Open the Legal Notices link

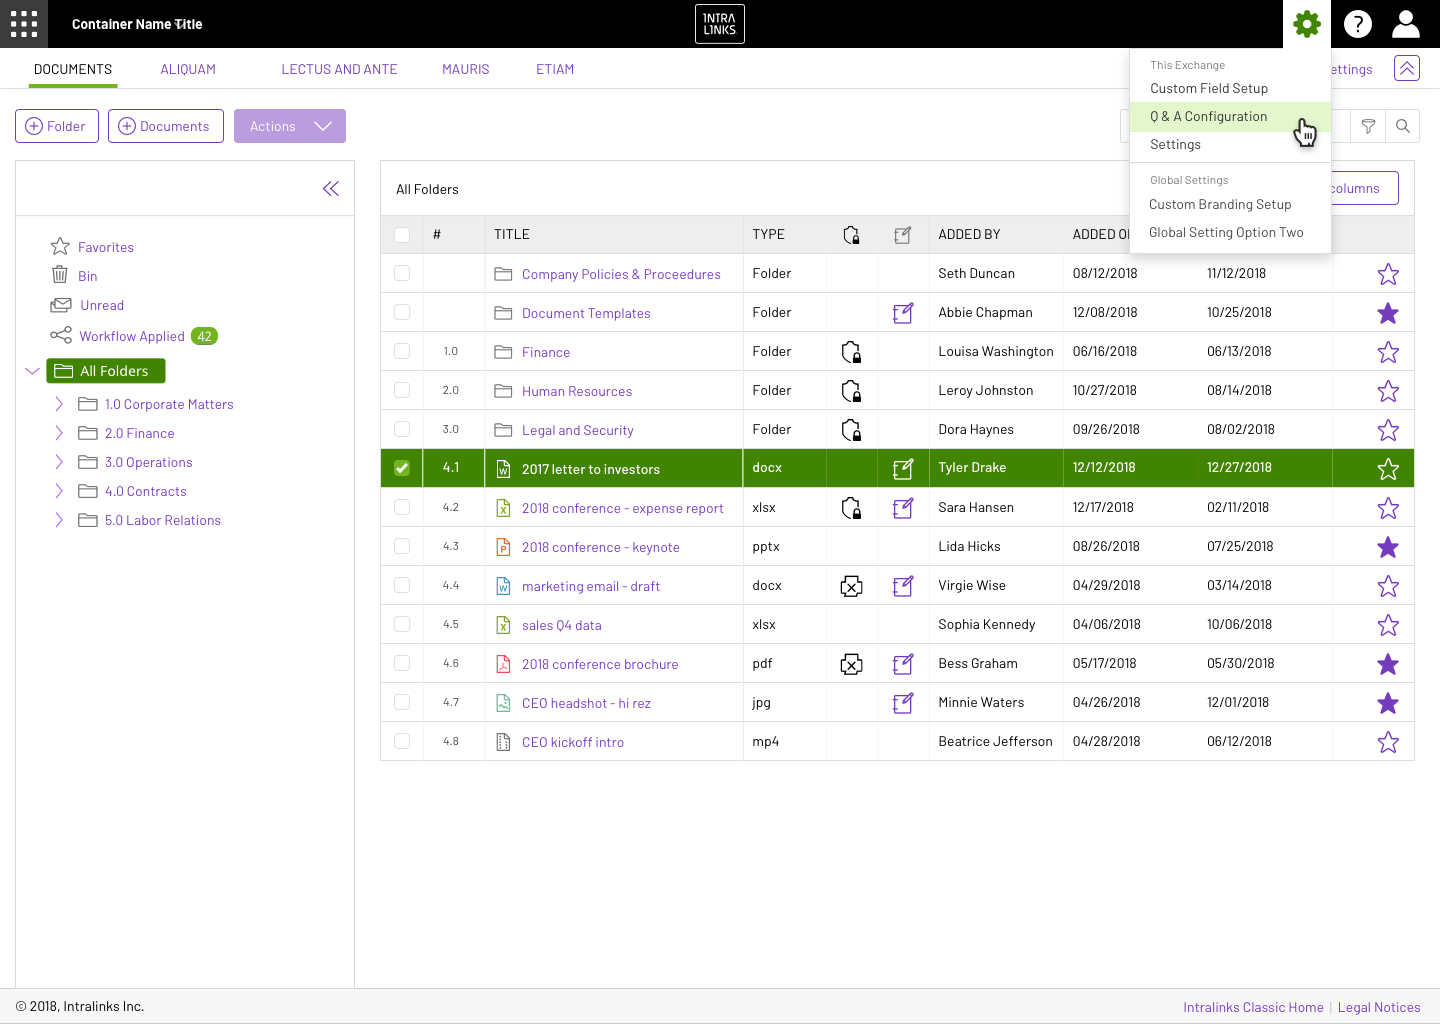point(1379,1007)
